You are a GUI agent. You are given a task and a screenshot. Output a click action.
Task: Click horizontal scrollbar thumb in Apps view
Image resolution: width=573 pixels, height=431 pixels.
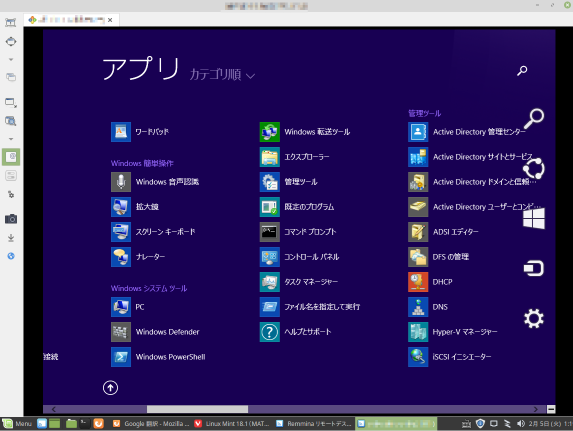(x=197, y=409)
